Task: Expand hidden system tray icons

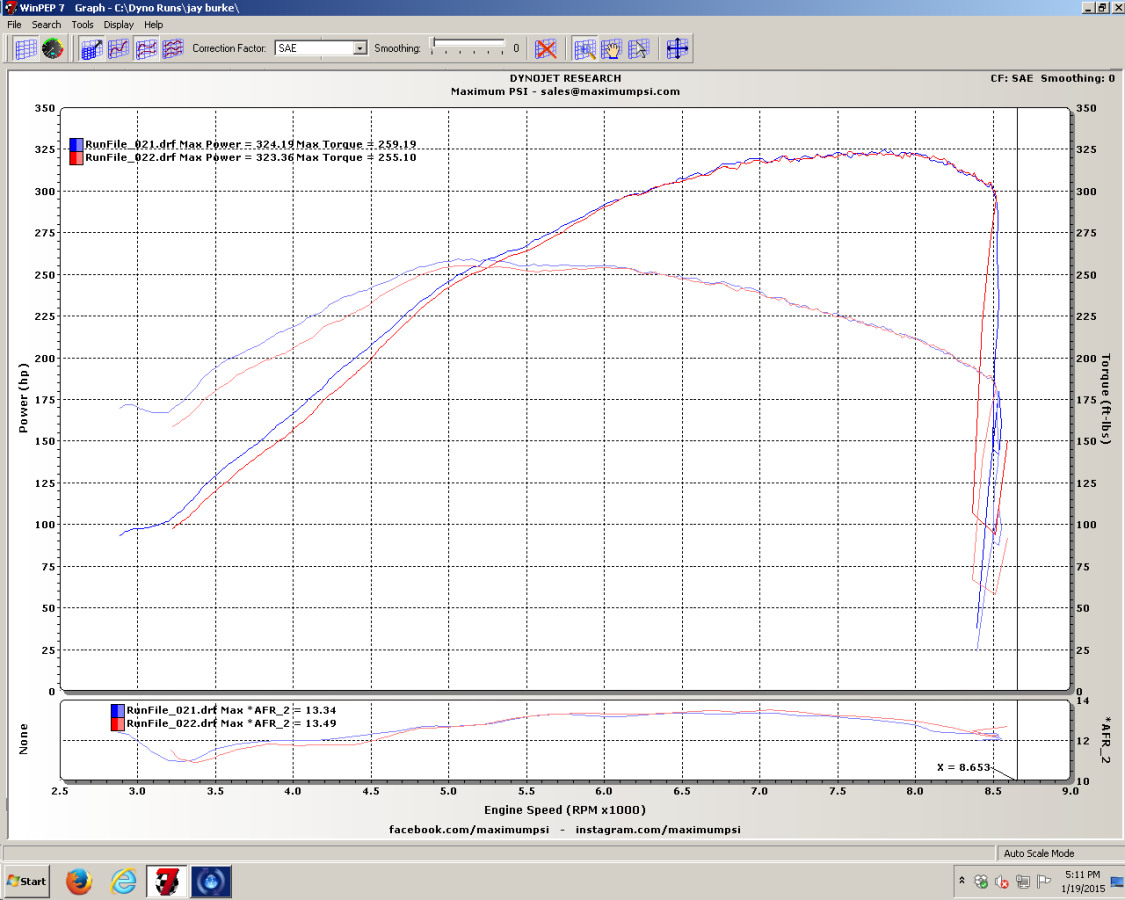Action: pyautogui.click(x=961, y=880)
